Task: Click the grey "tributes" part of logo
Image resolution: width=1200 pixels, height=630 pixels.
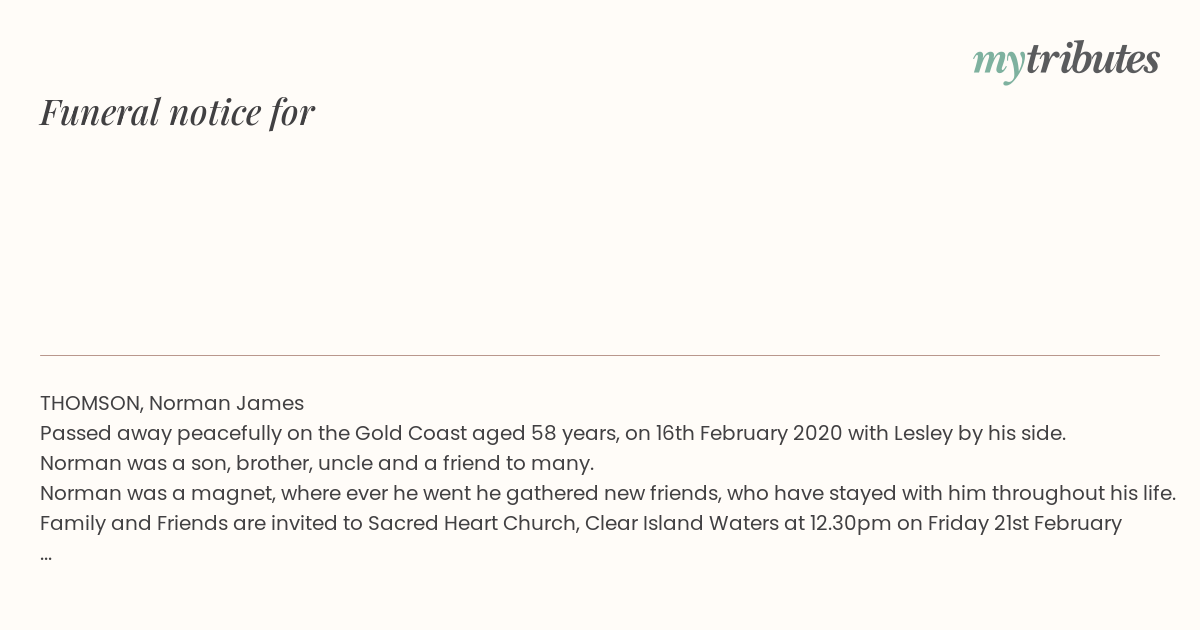Action: point(1092,59)
